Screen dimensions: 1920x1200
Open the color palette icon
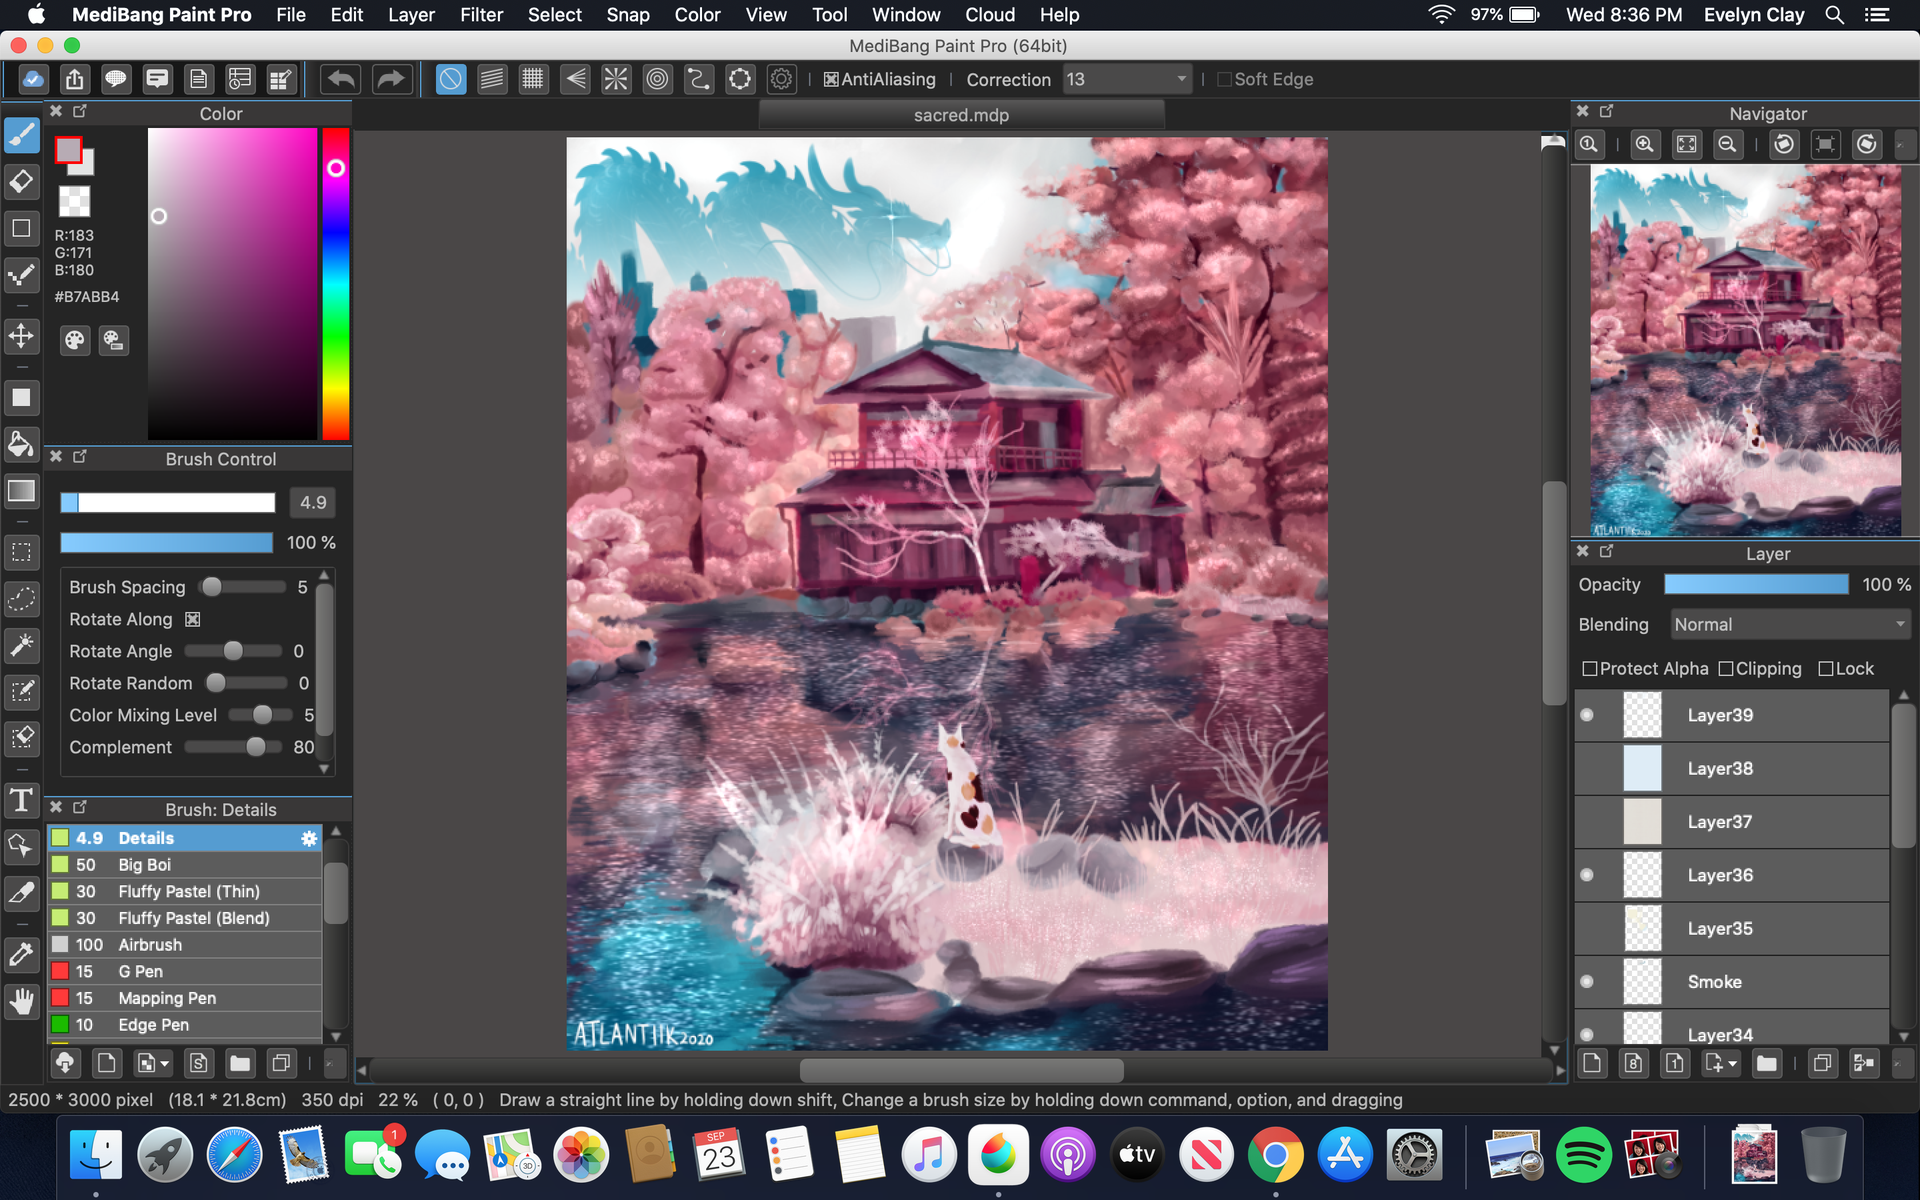tap(75, 340)
